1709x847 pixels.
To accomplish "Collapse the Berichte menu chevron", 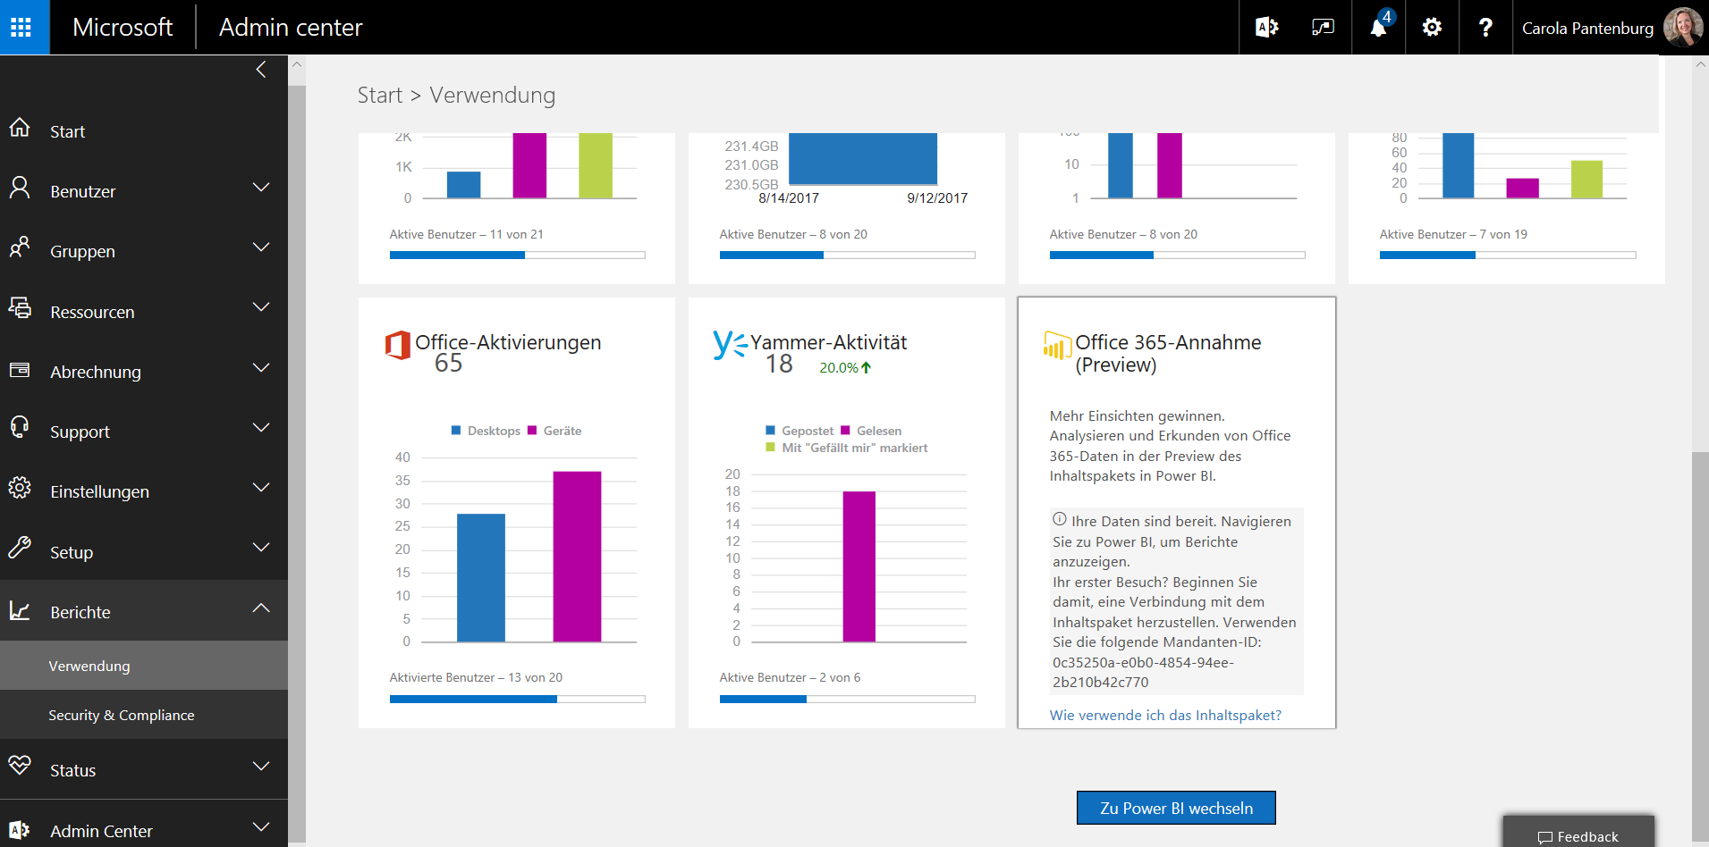I will [261, 608].
